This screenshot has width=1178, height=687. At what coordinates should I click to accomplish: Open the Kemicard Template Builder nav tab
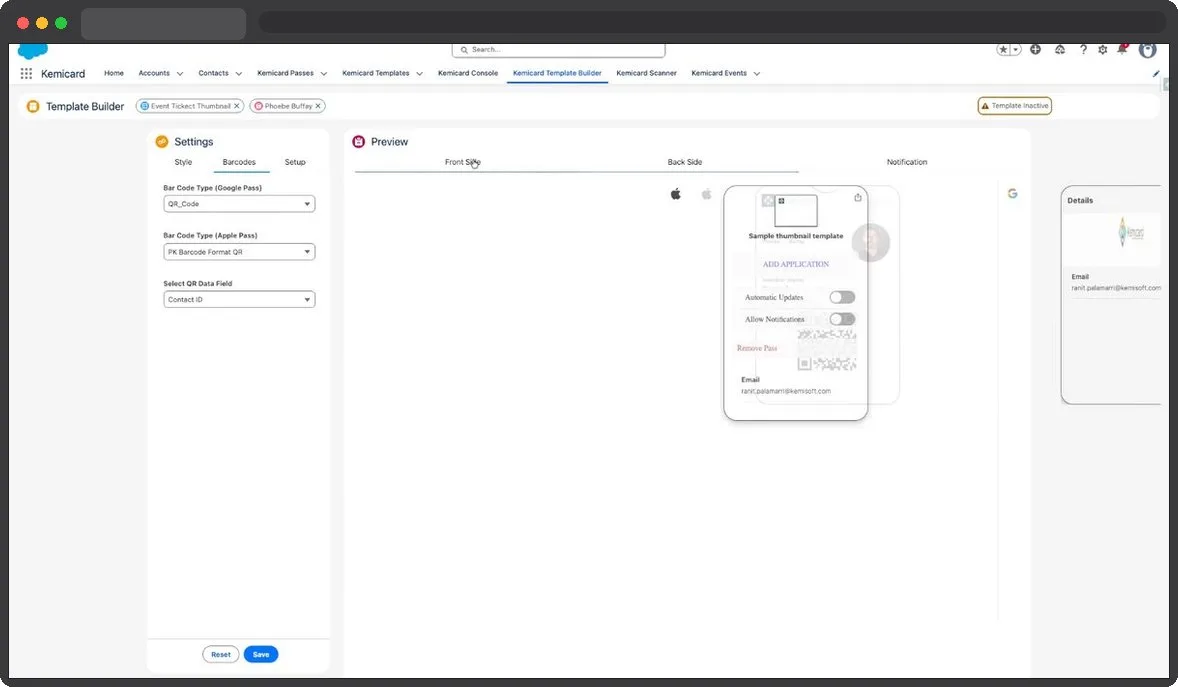557,74
